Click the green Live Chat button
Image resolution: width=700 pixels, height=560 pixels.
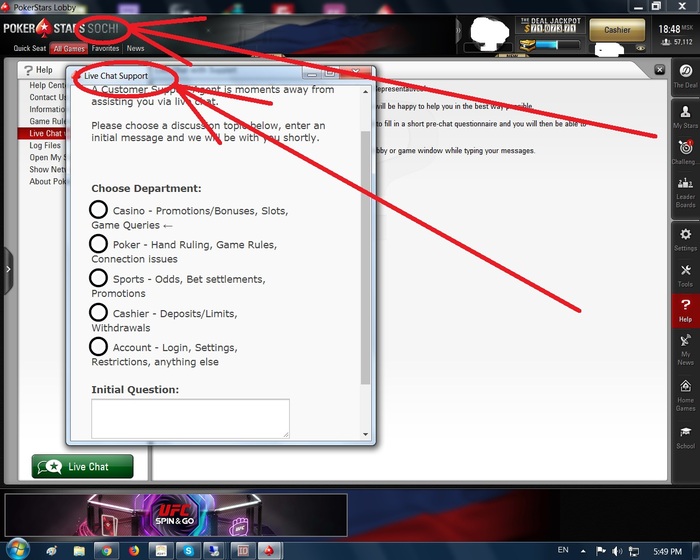click(83, 466)
